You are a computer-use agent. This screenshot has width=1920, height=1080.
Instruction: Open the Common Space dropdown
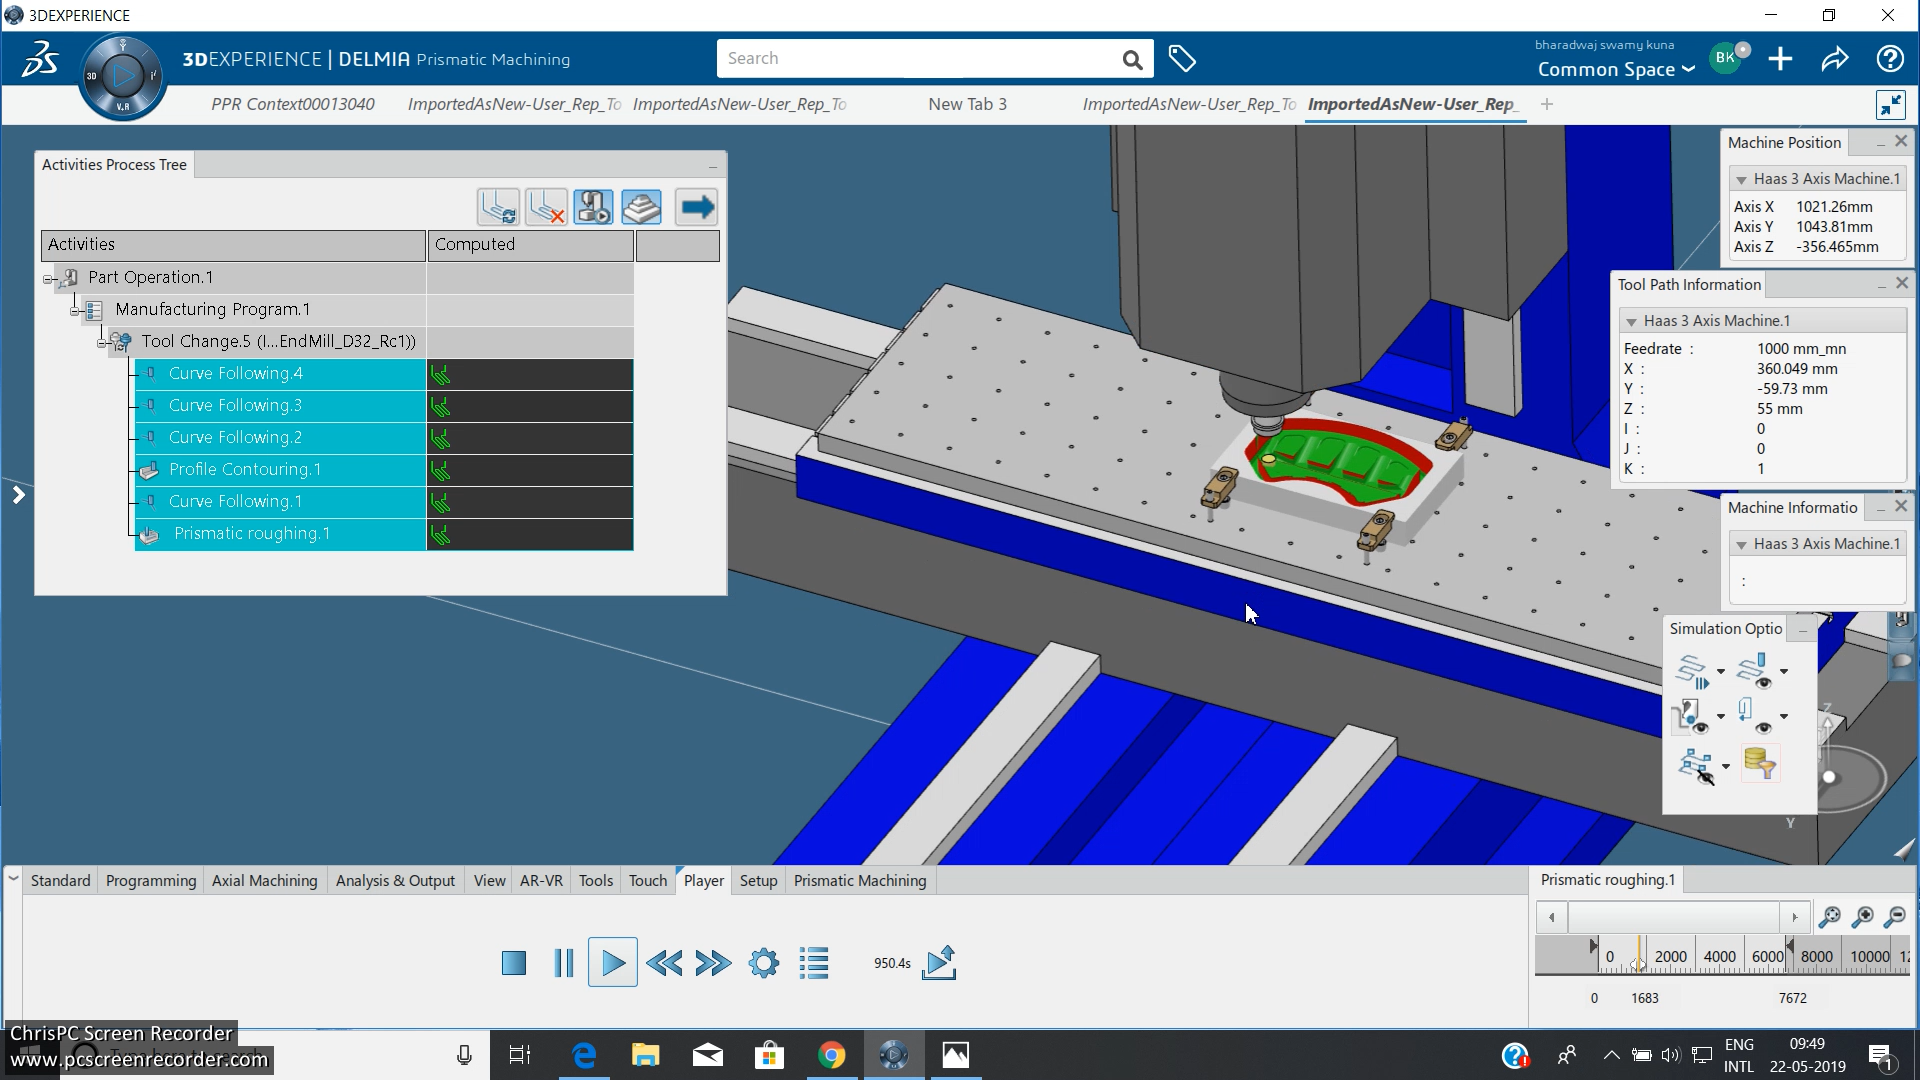(x=1615, y=70)
